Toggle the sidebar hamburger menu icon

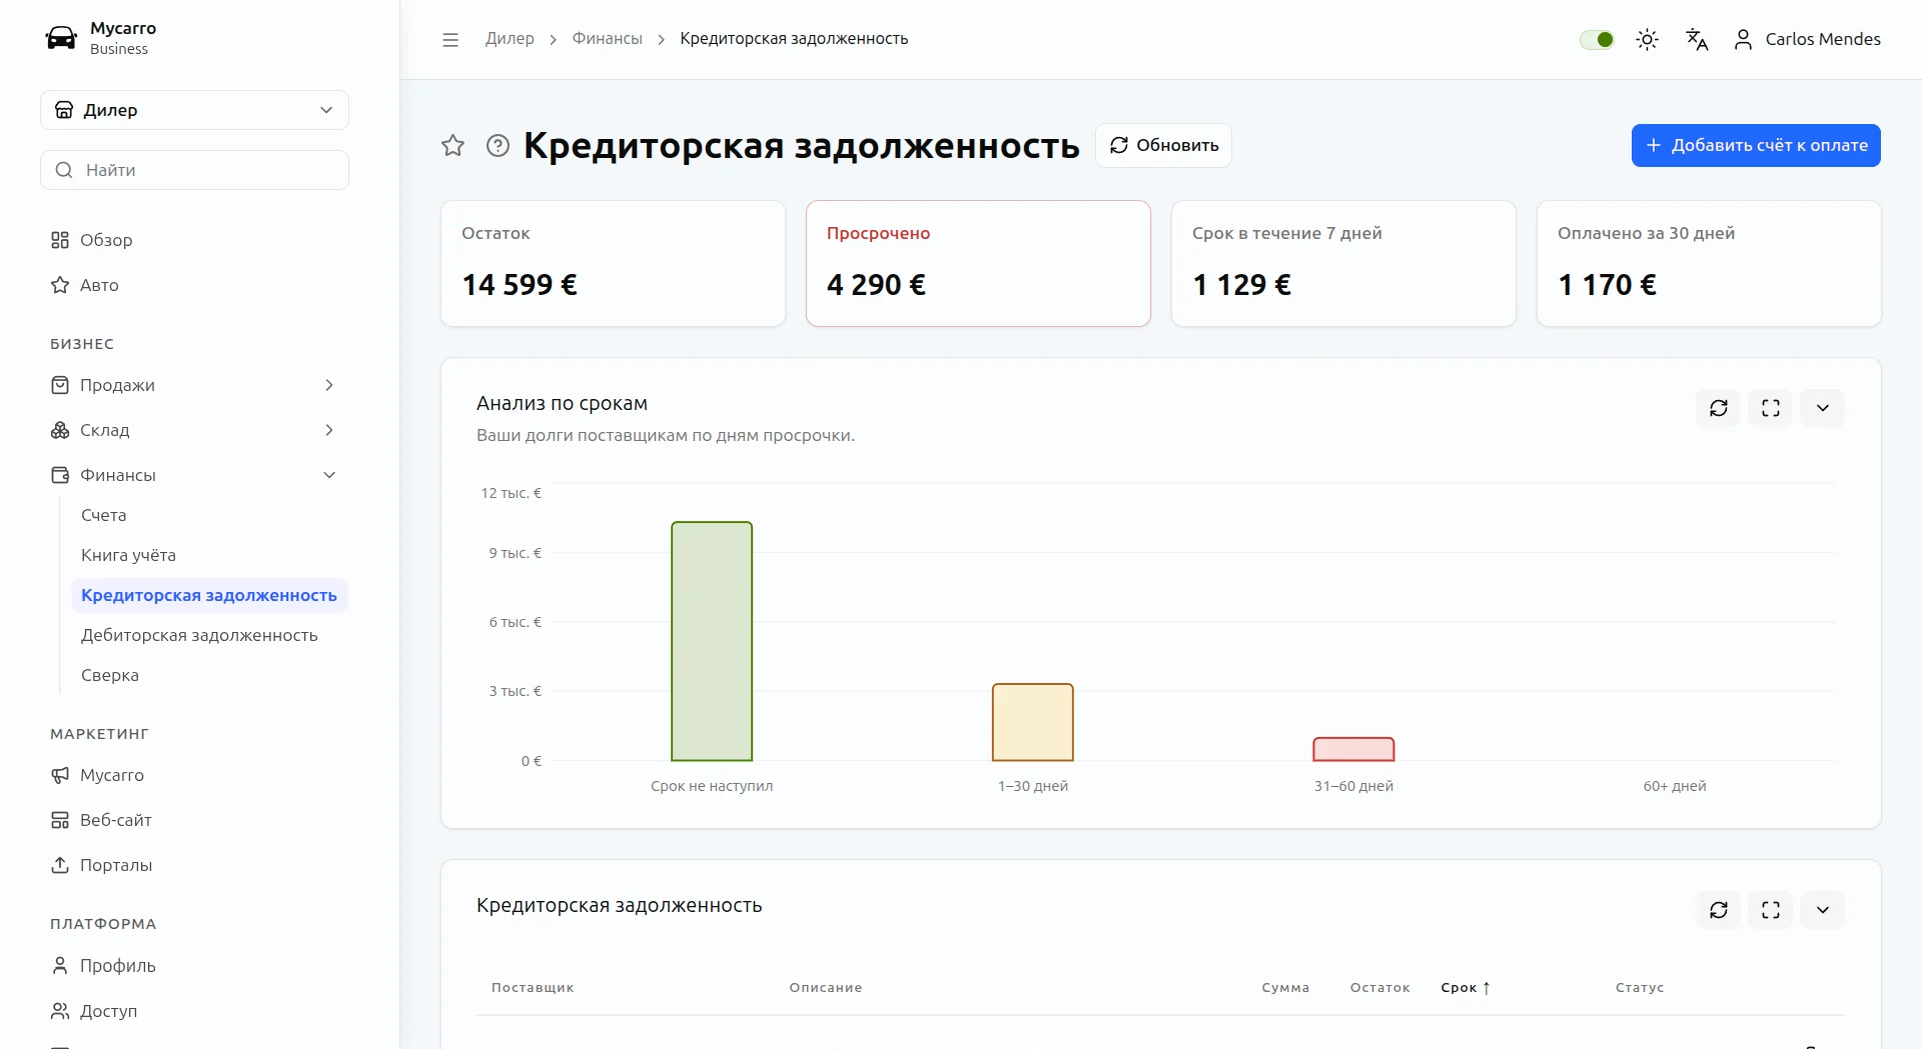click(x=450, y=39)
